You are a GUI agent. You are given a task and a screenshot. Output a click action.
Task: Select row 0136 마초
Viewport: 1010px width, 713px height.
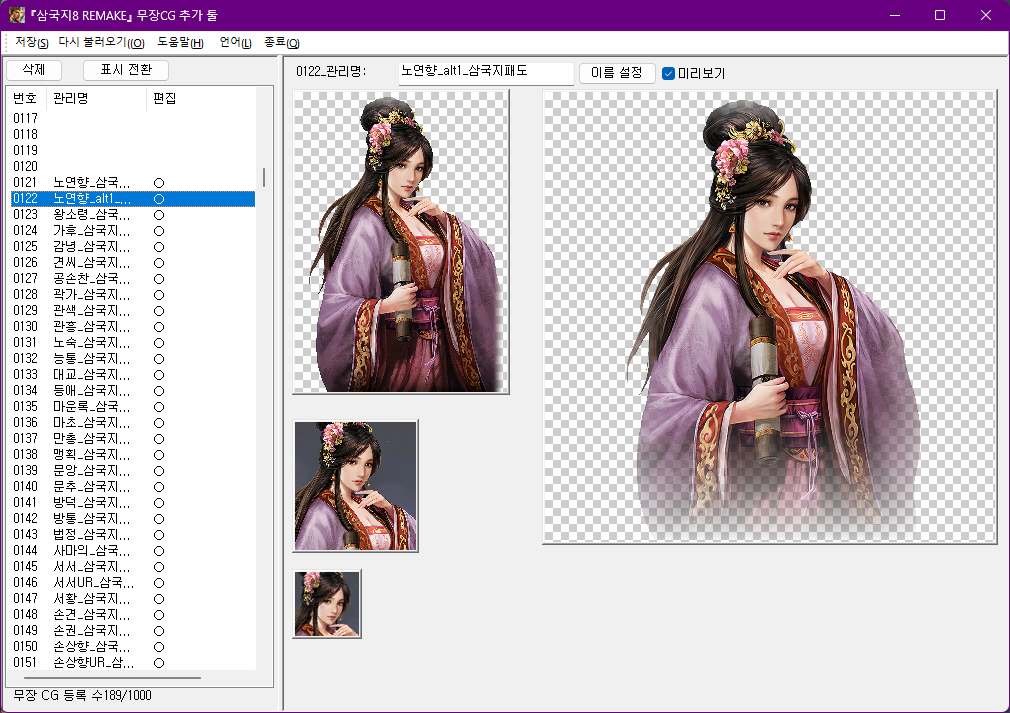pos(133,423)
